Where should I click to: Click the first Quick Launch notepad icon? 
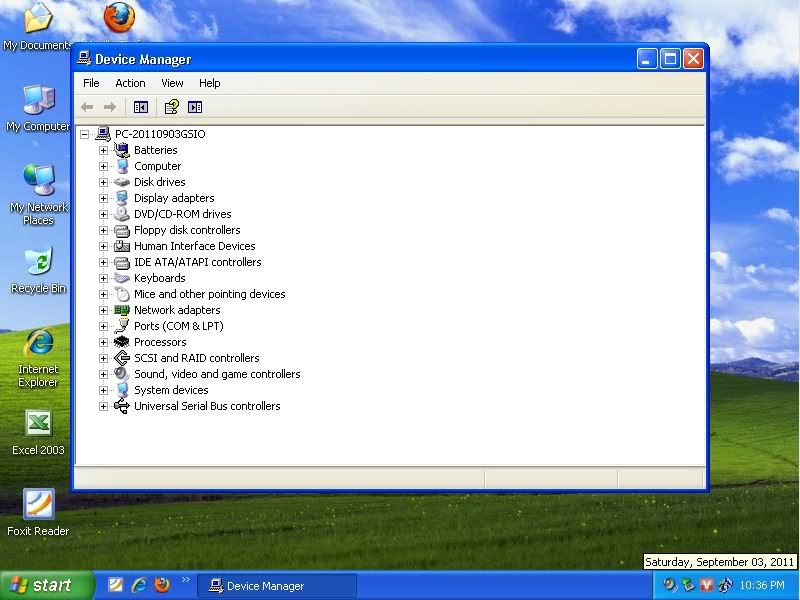116,584
